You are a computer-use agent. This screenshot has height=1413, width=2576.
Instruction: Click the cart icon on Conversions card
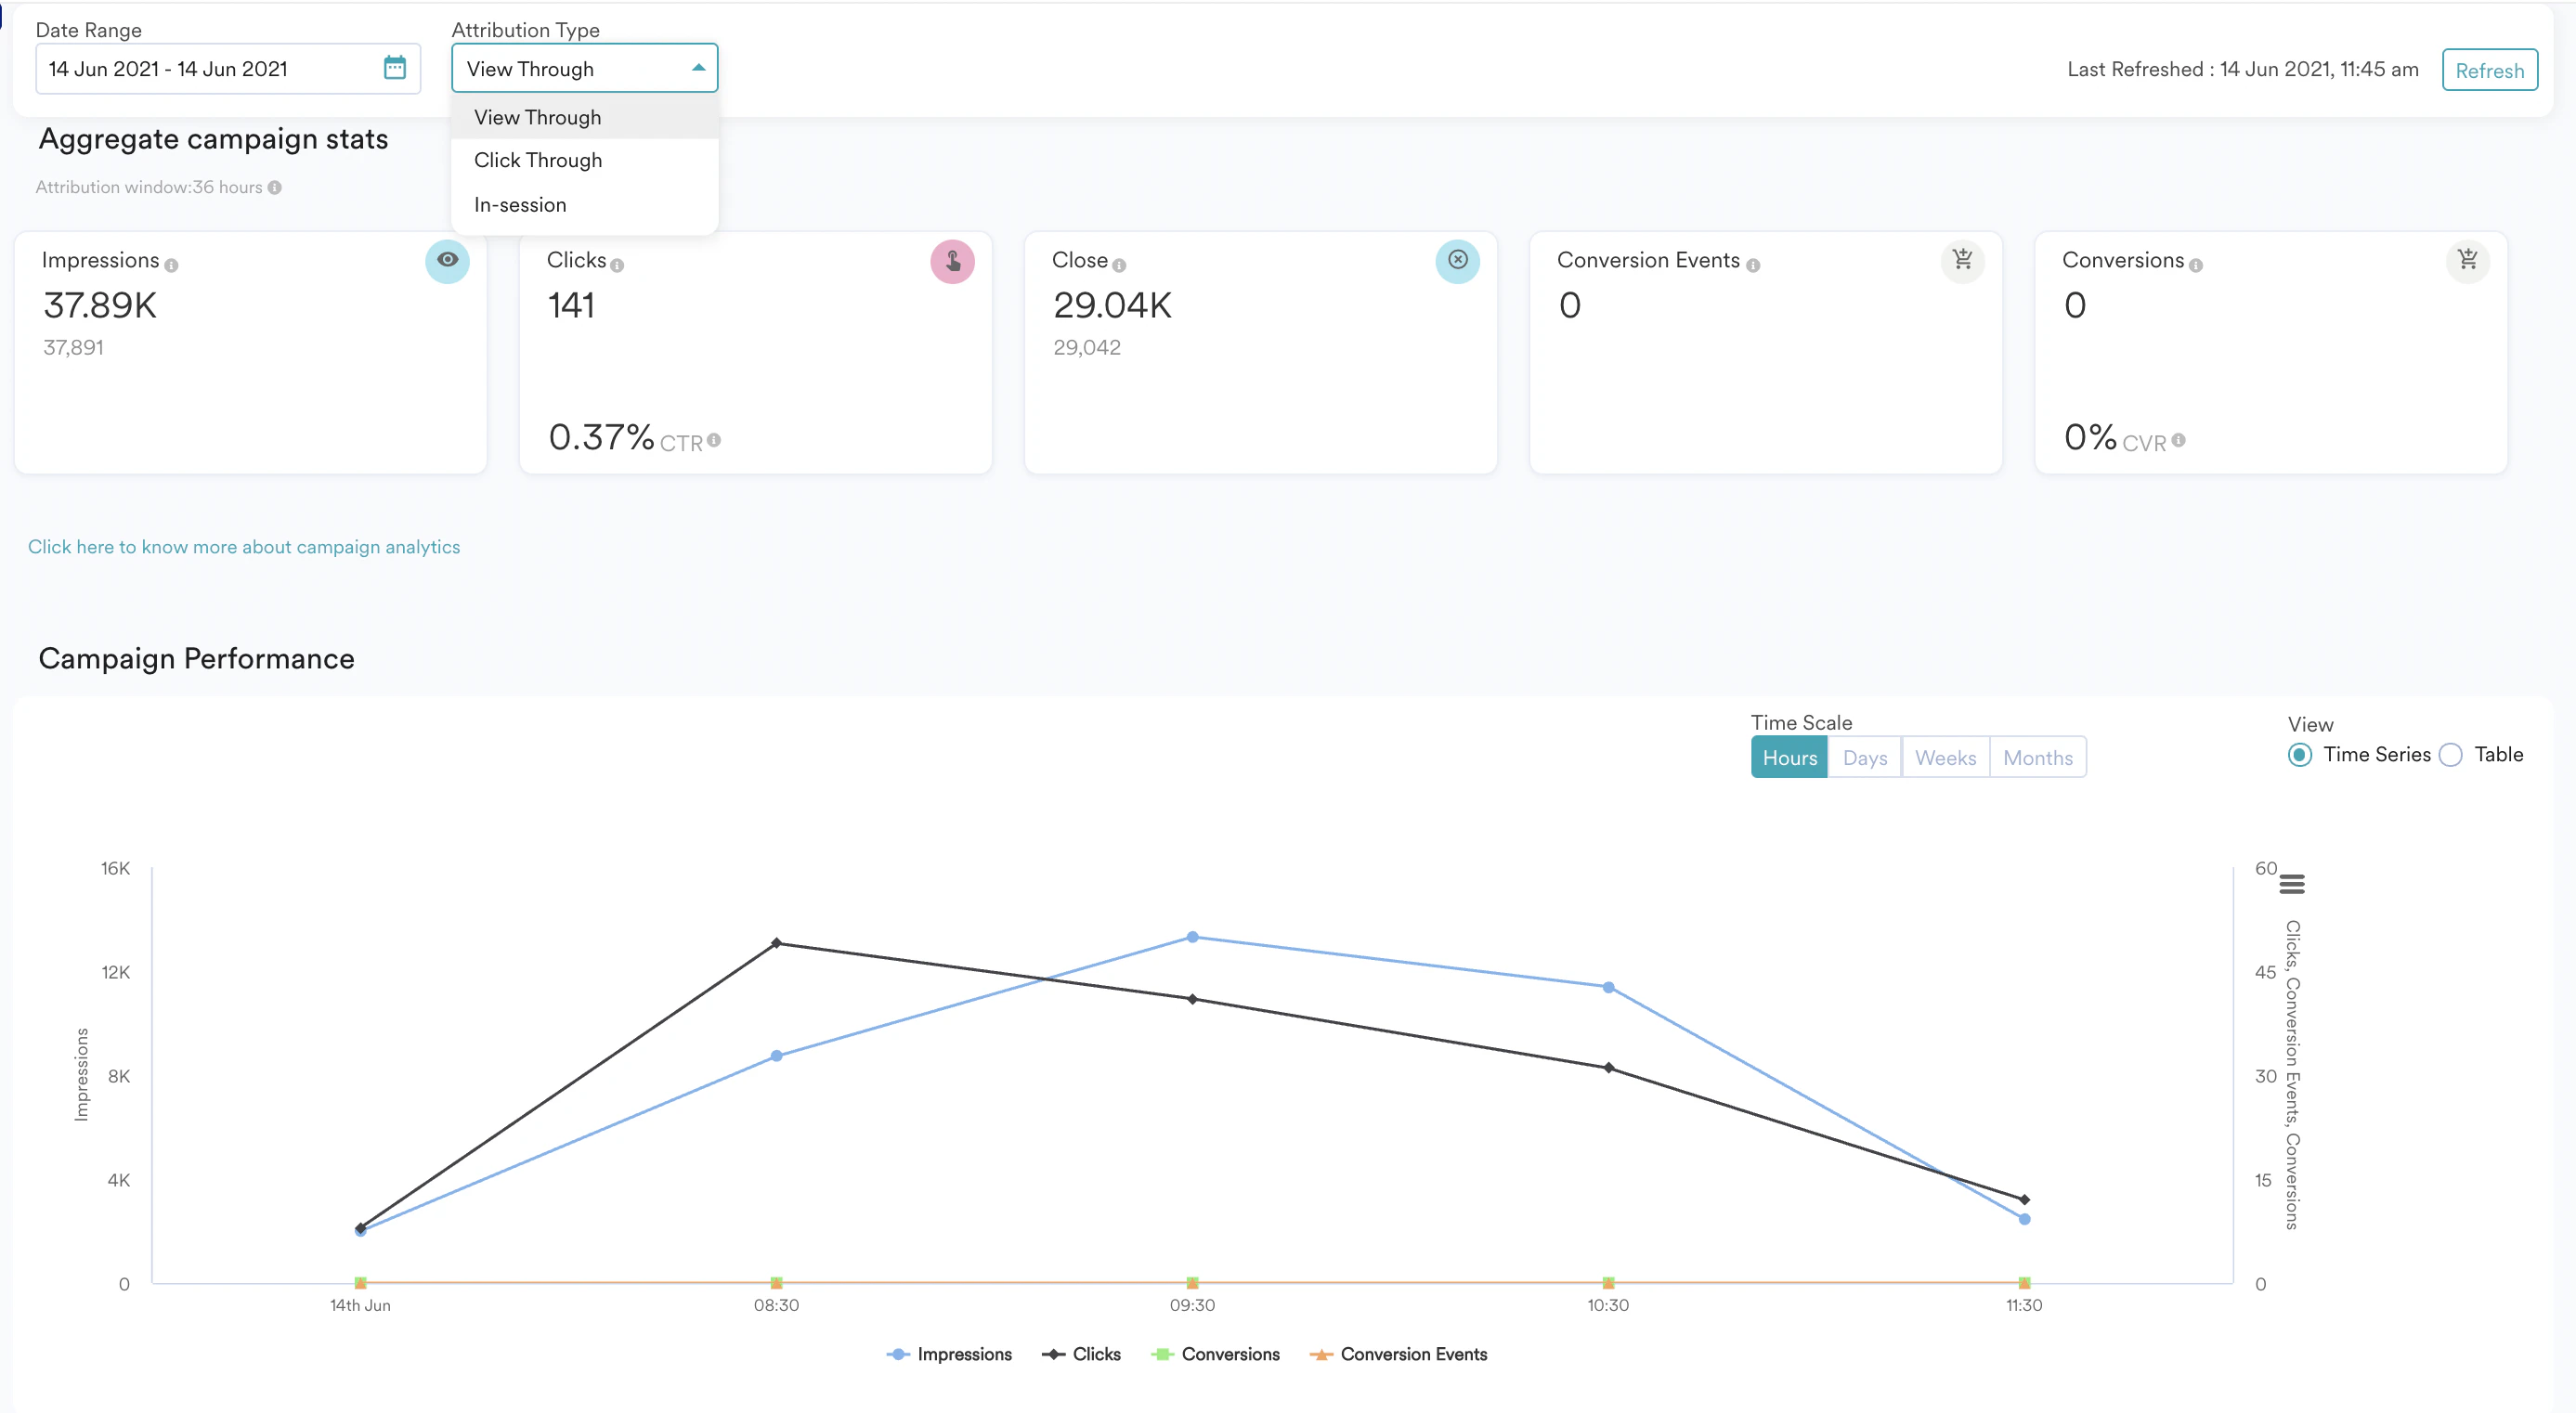tap(2468, 261)
